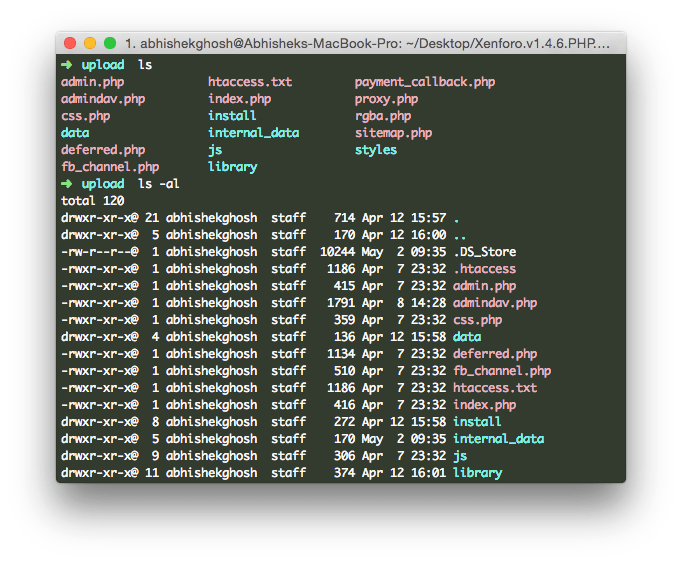Click 'fb_channel.php' in the long listing
Image resolution: width=682 pixels, height=563 pixels.
point(502,371)
